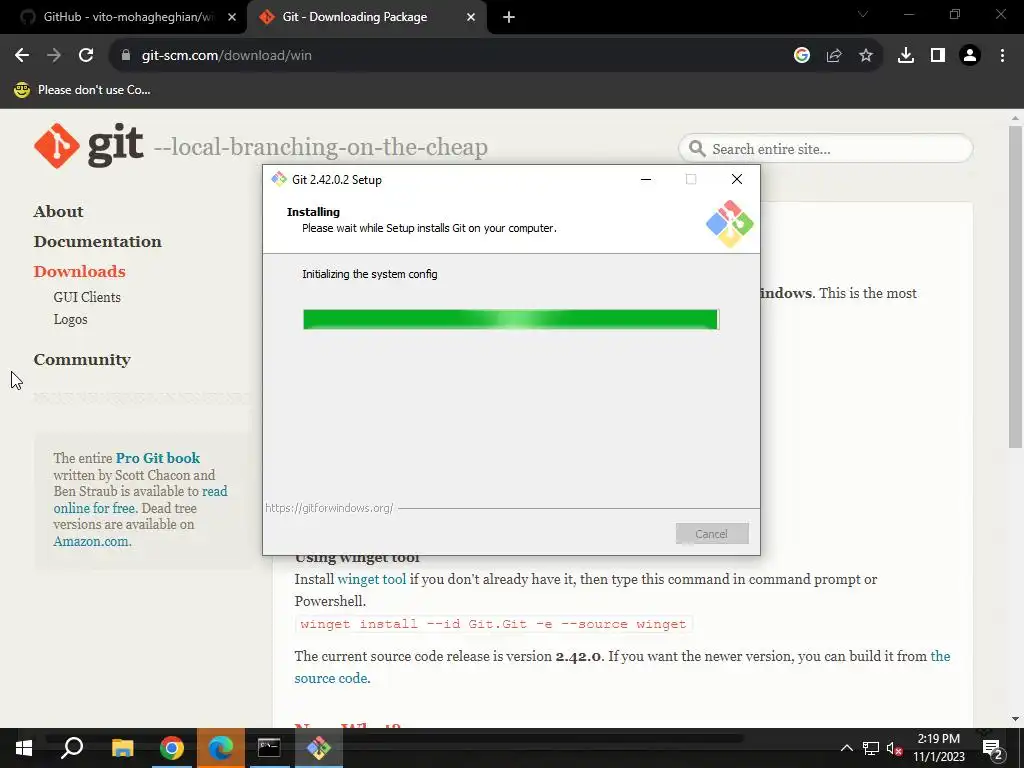Bookmark this page with the star

pyautogui.click(x=866, y=56)
